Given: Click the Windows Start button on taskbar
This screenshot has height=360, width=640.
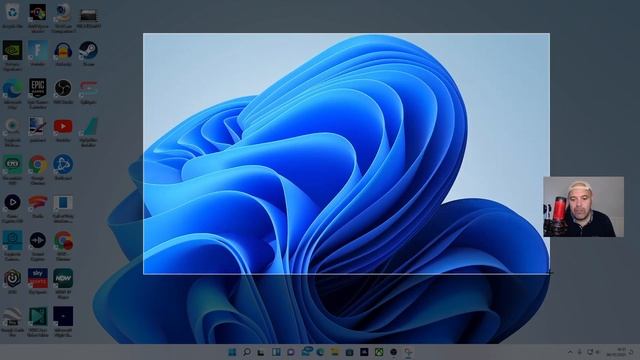Looking at the screenshot, I should 232,352.
